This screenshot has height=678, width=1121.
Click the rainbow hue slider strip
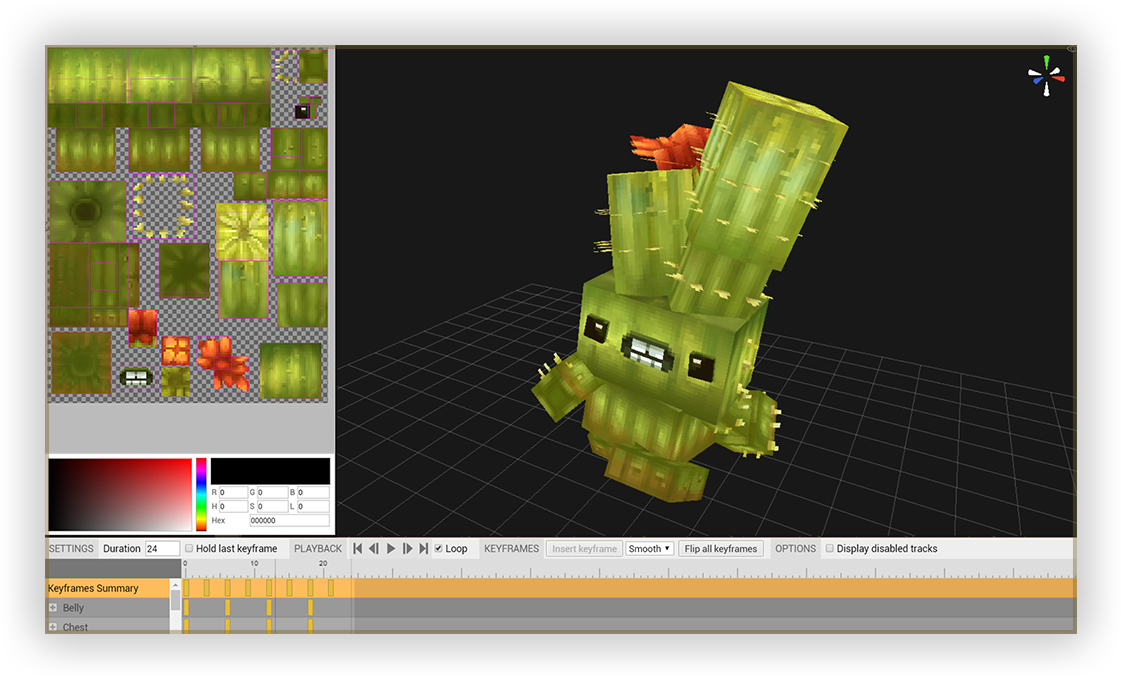tap(202, 494)
